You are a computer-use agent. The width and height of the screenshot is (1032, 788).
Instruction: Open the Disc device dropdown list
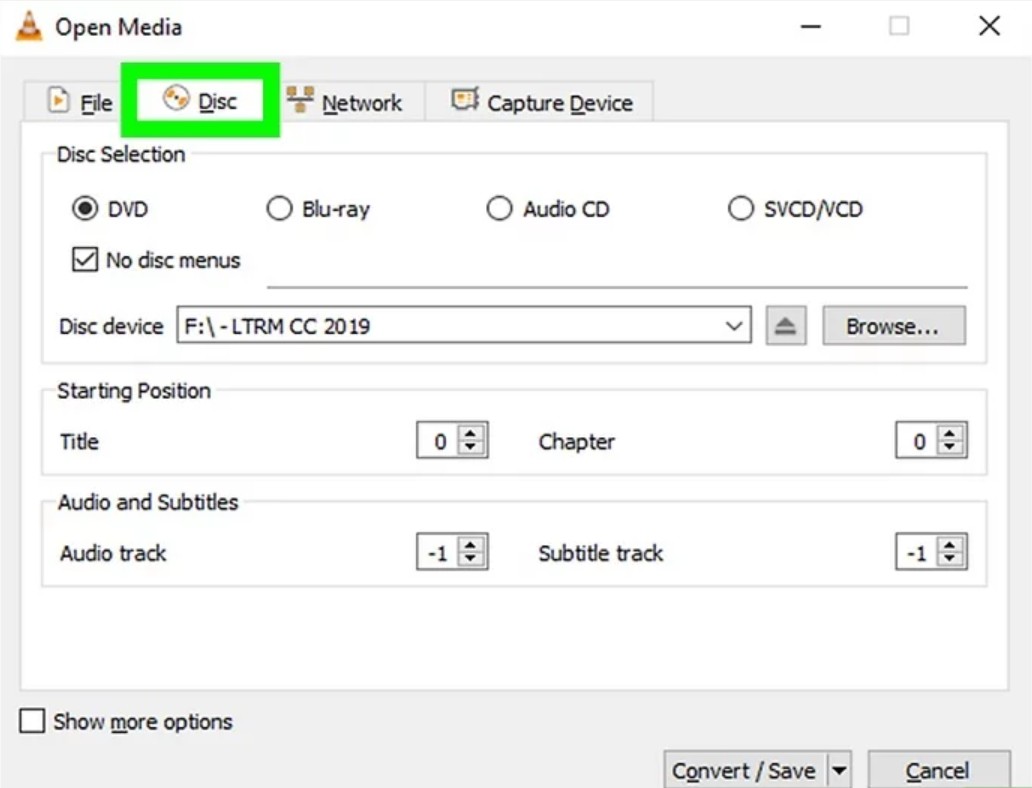(735, 324)
